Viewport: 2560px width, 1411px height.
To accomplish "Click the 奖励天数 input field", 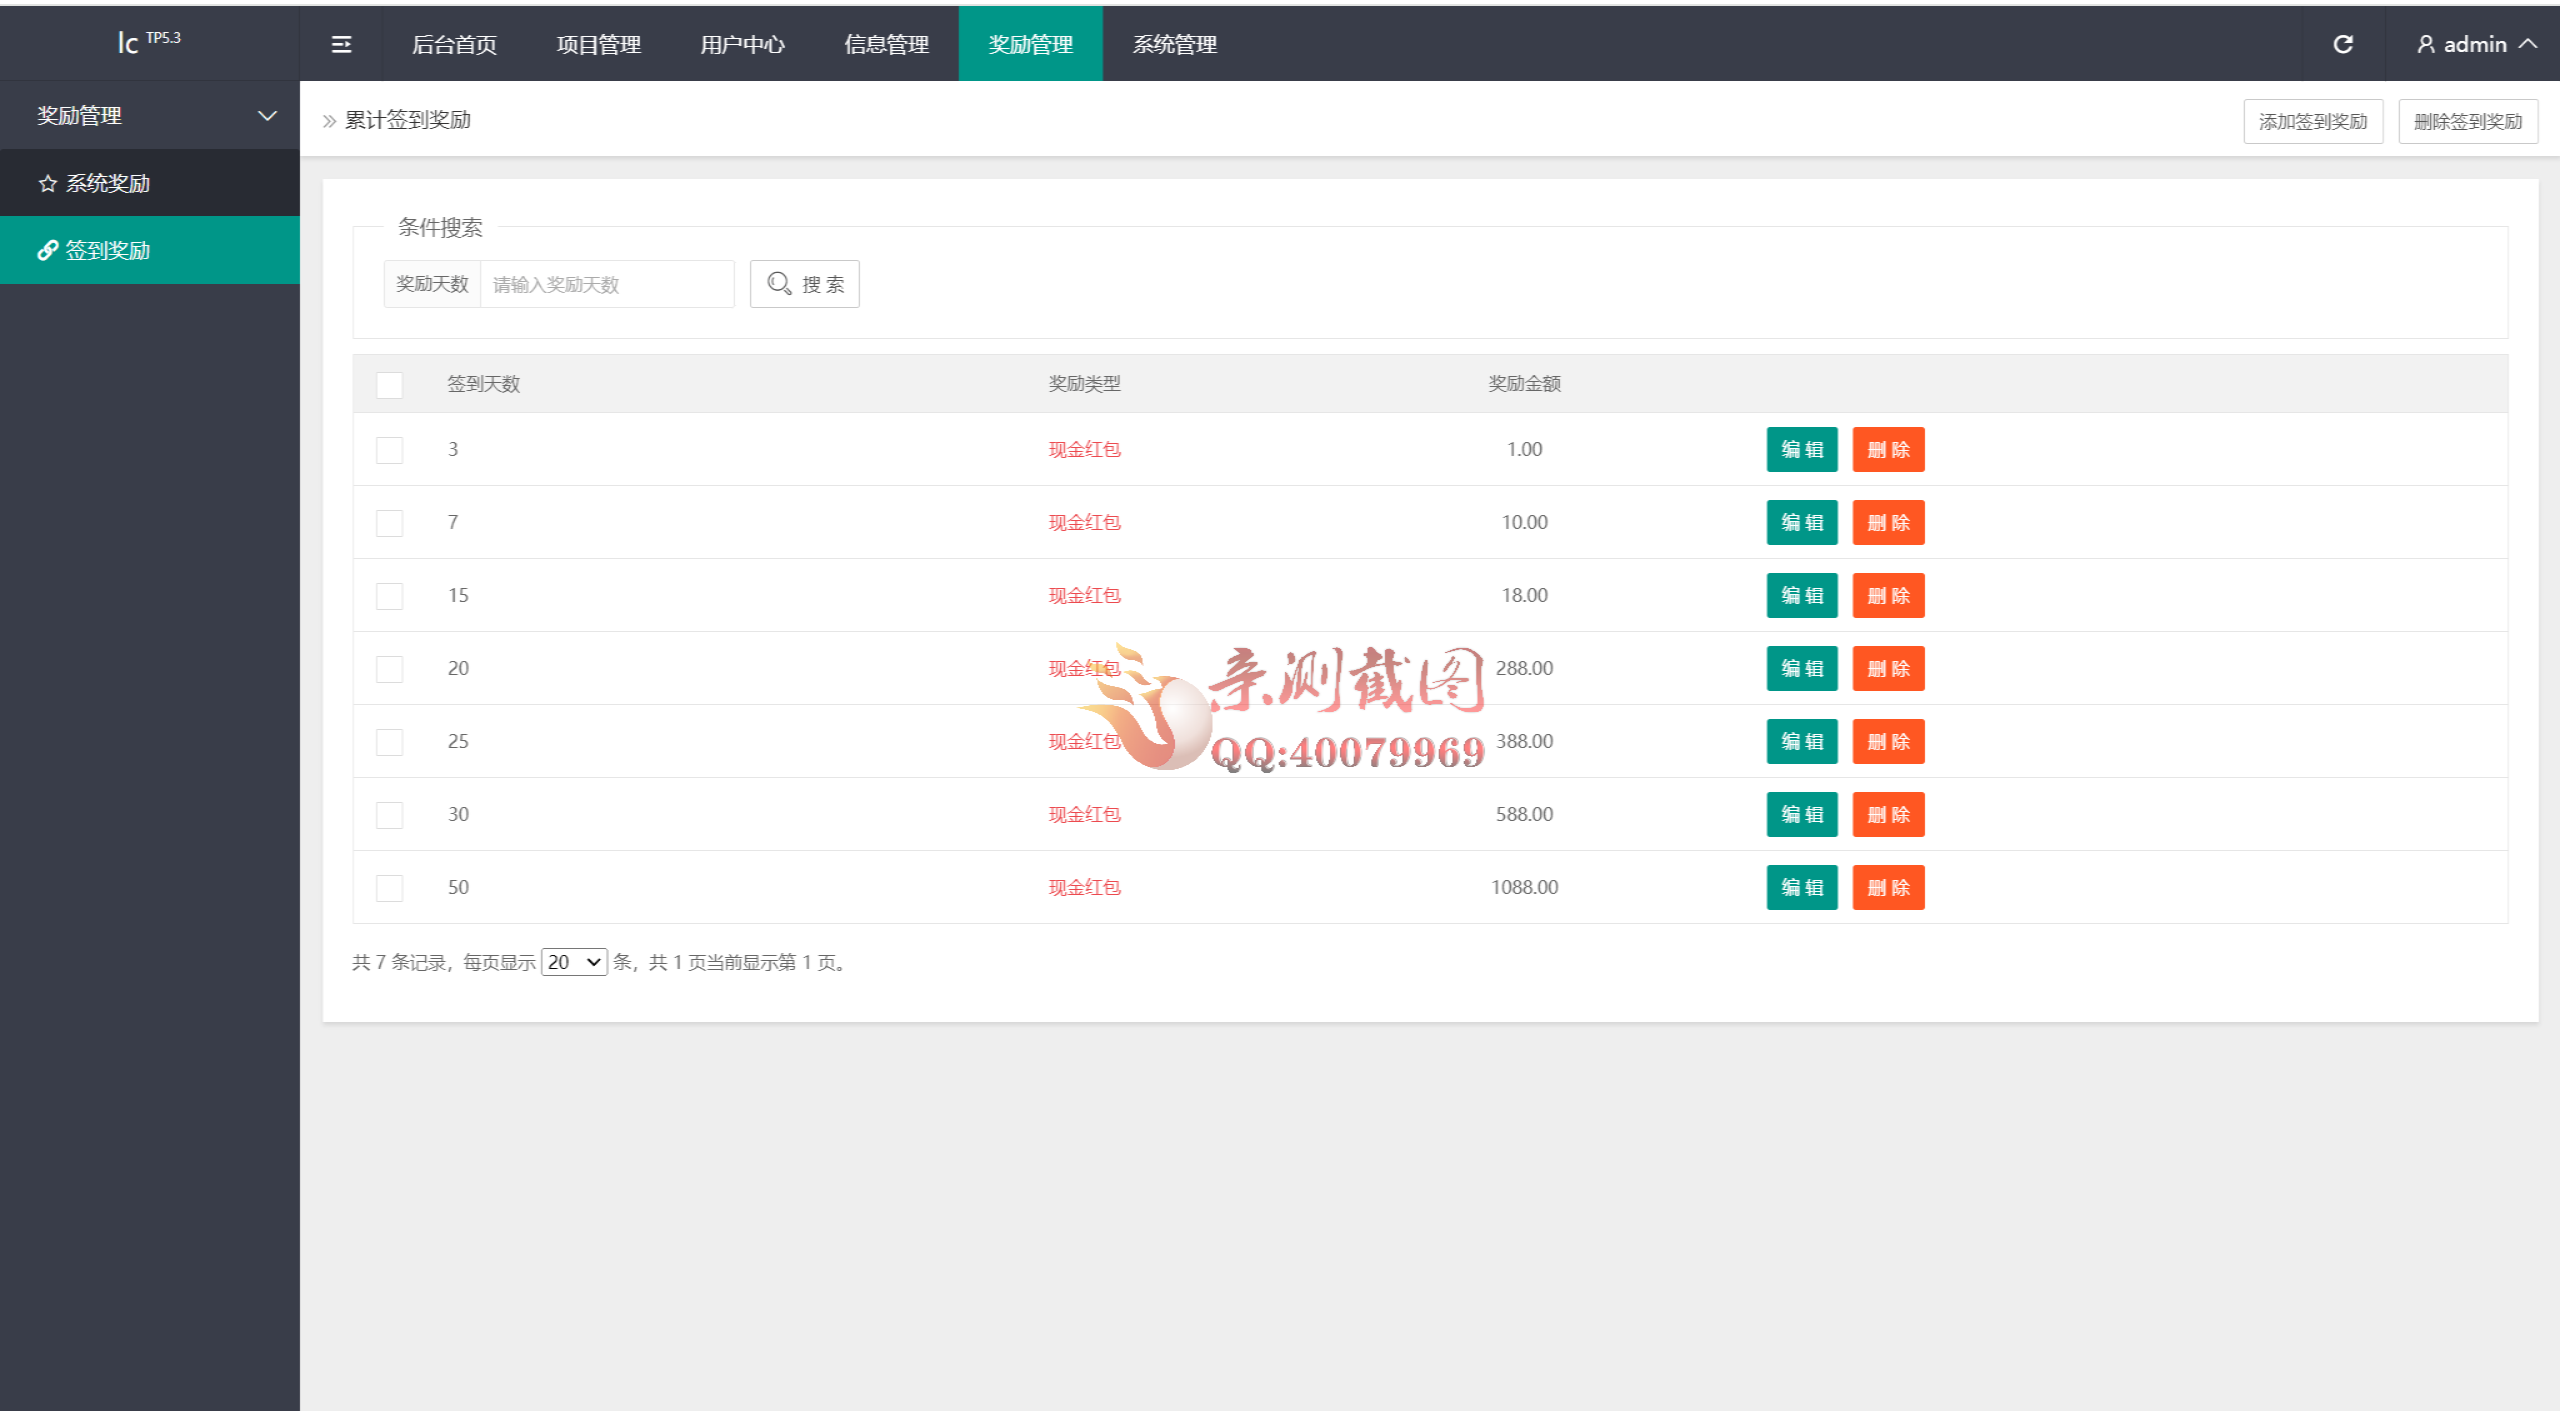I will 607,285.
